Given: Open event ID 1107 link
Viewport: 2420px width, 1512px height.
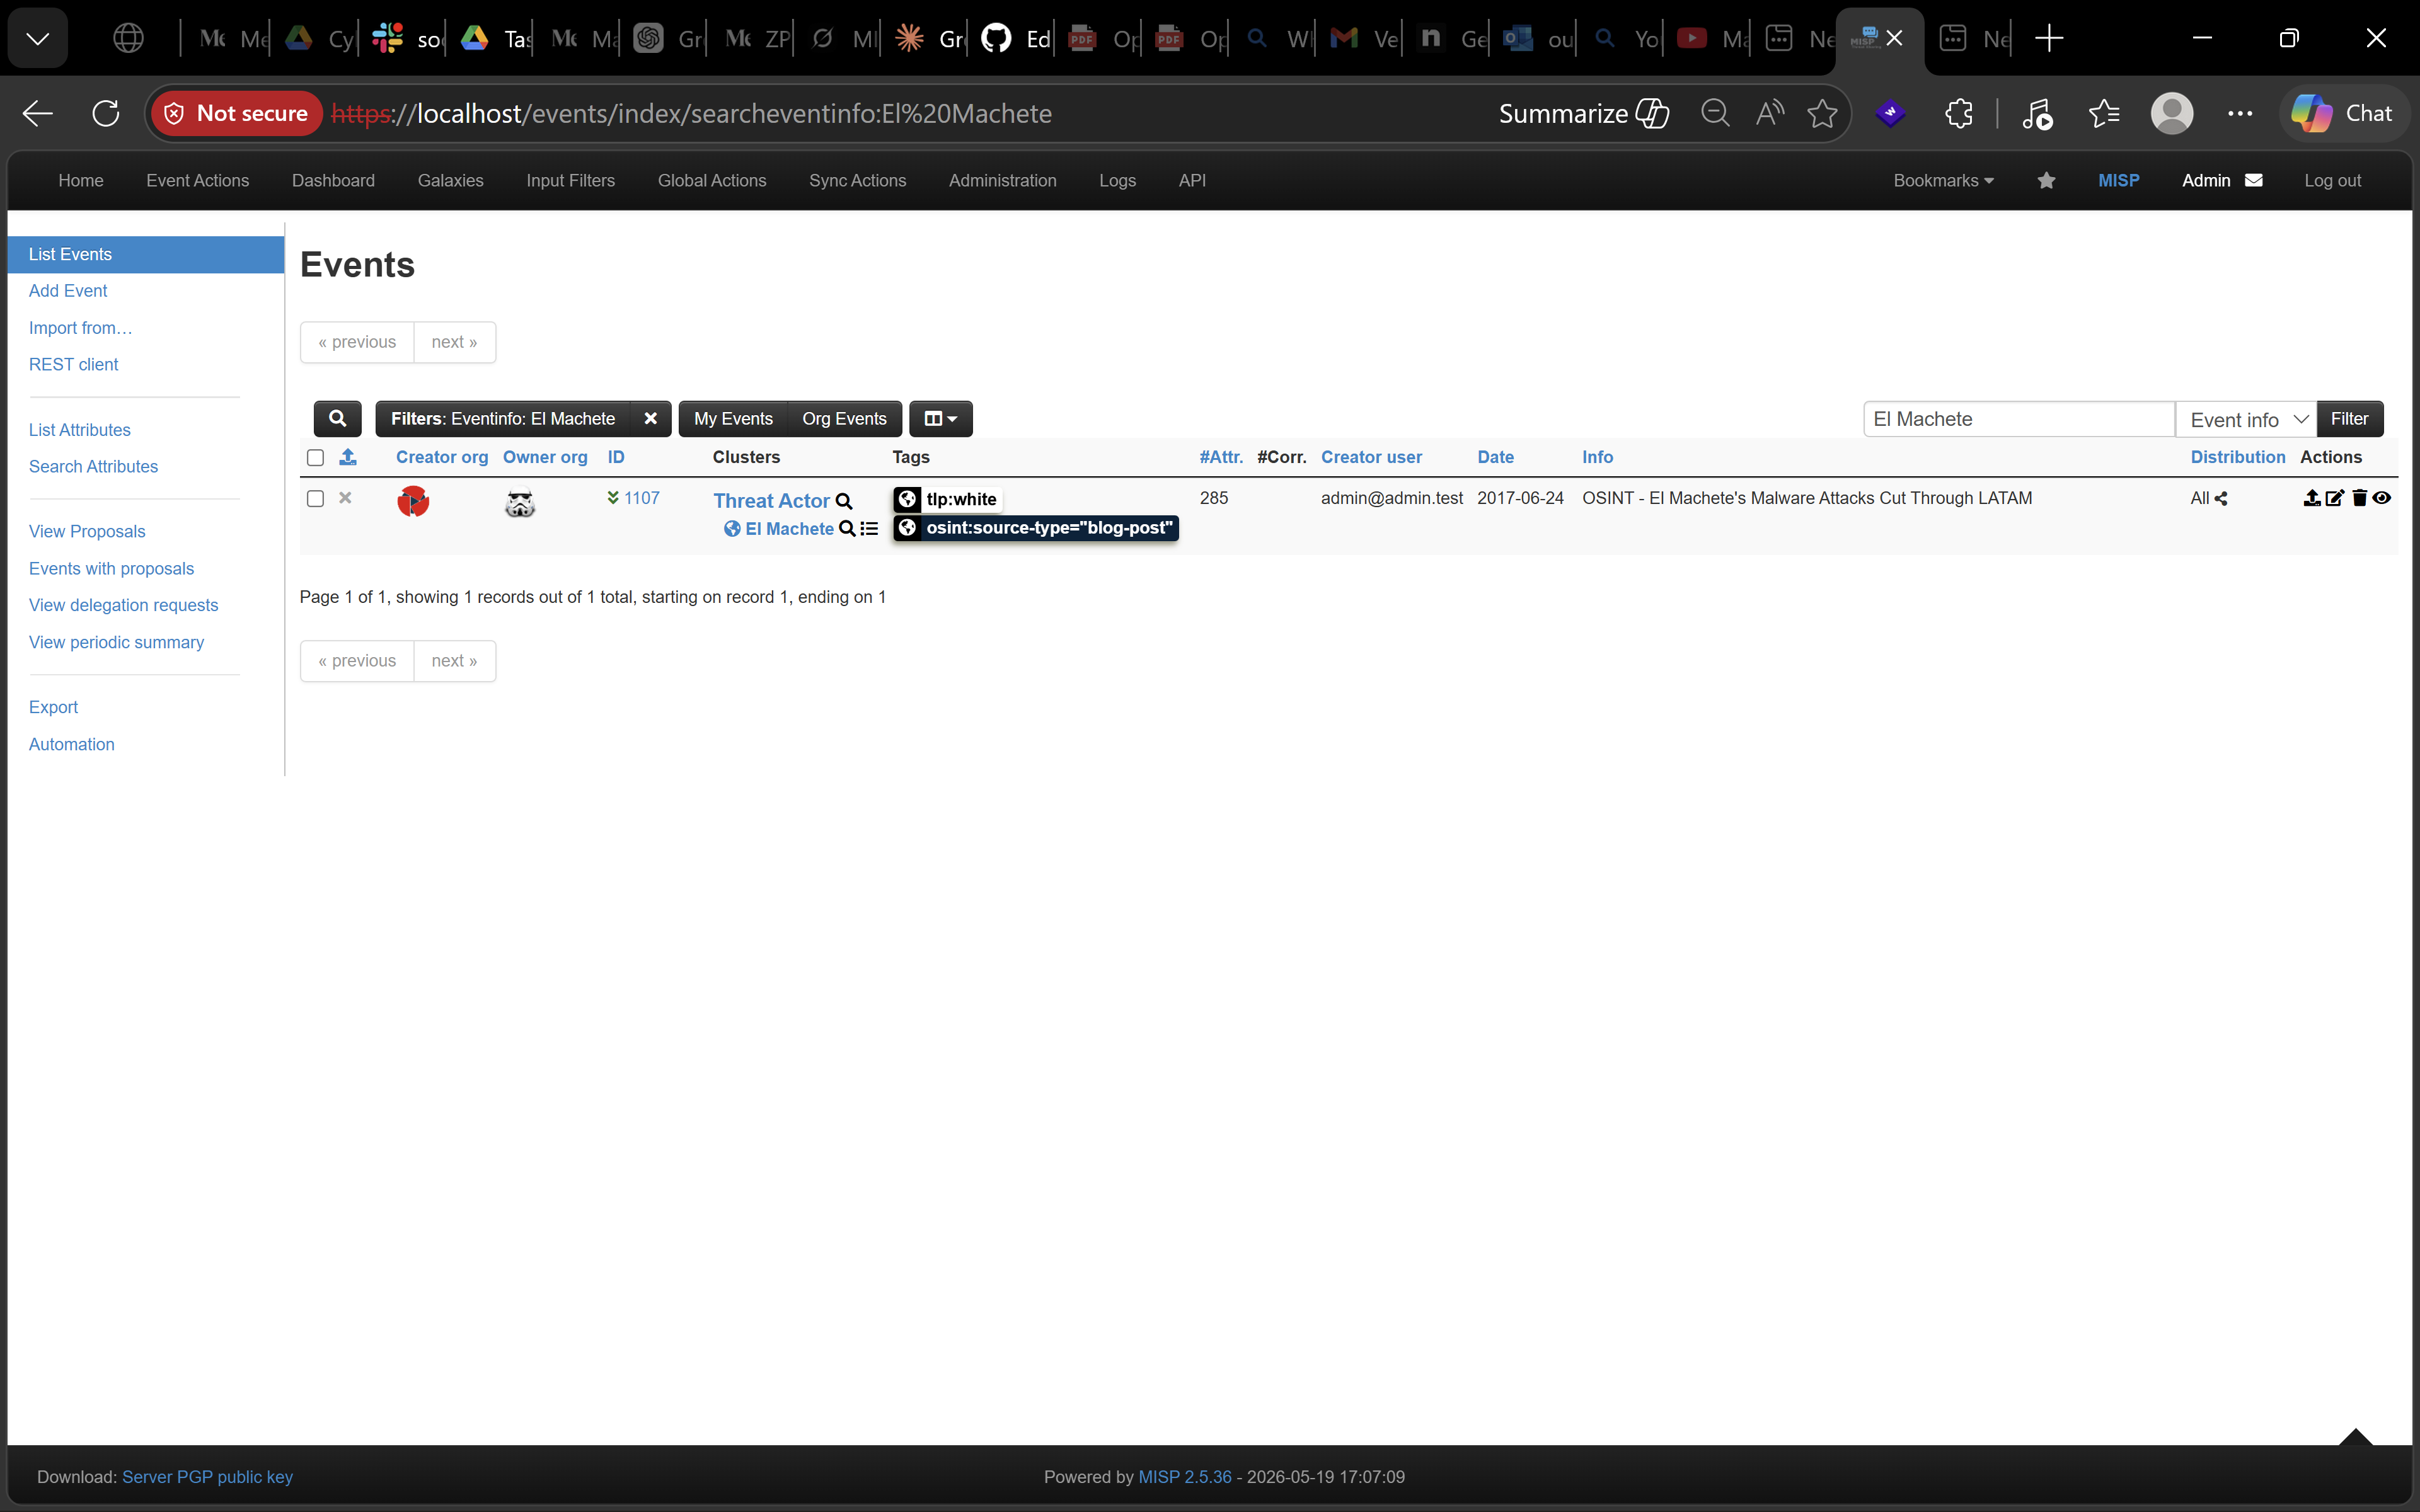Looking at the screenshot, I should pyautogui.click(x=641, y=498).
